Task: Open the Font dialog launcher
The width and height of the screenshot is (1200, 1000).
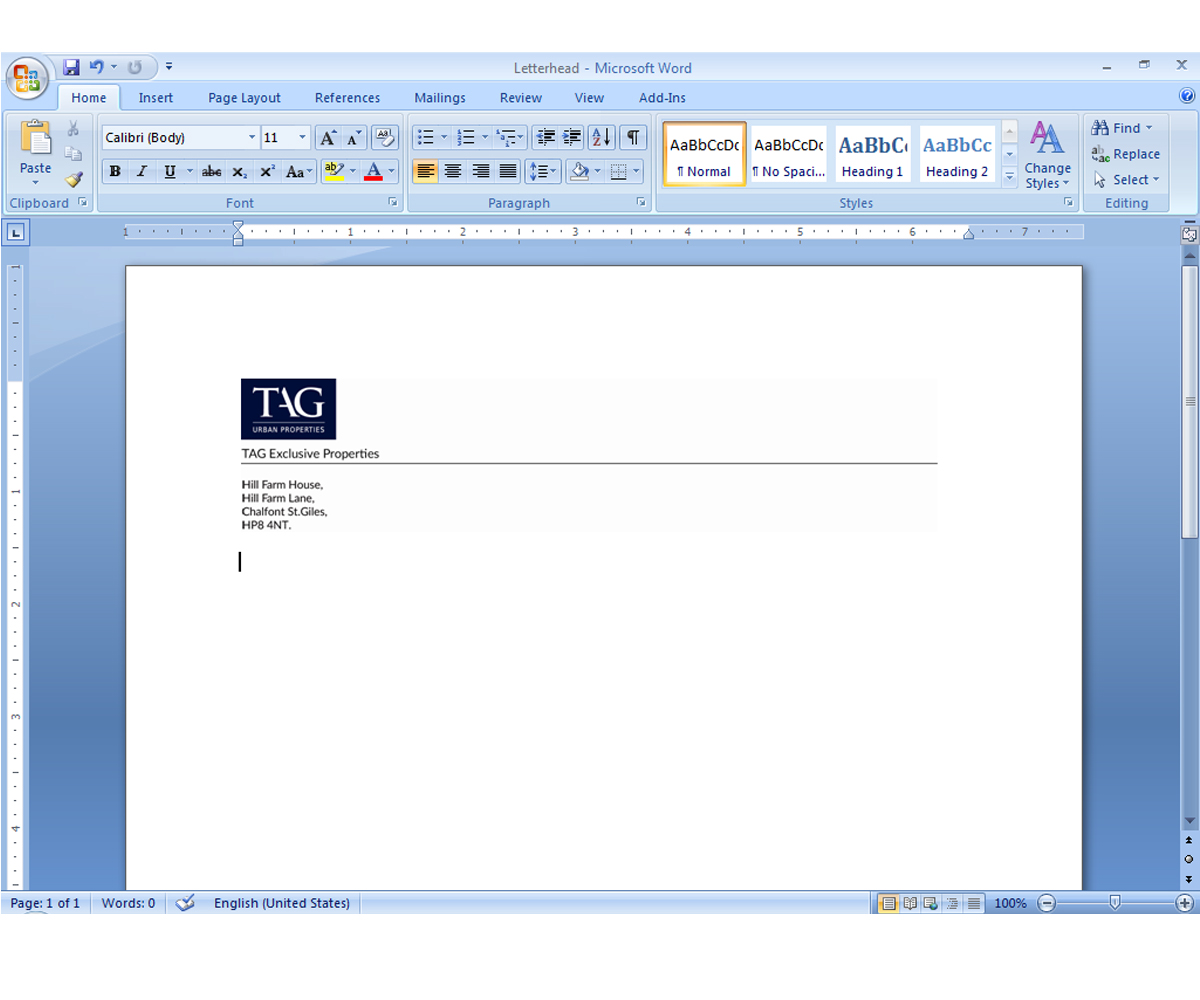Action: [392, 203]
